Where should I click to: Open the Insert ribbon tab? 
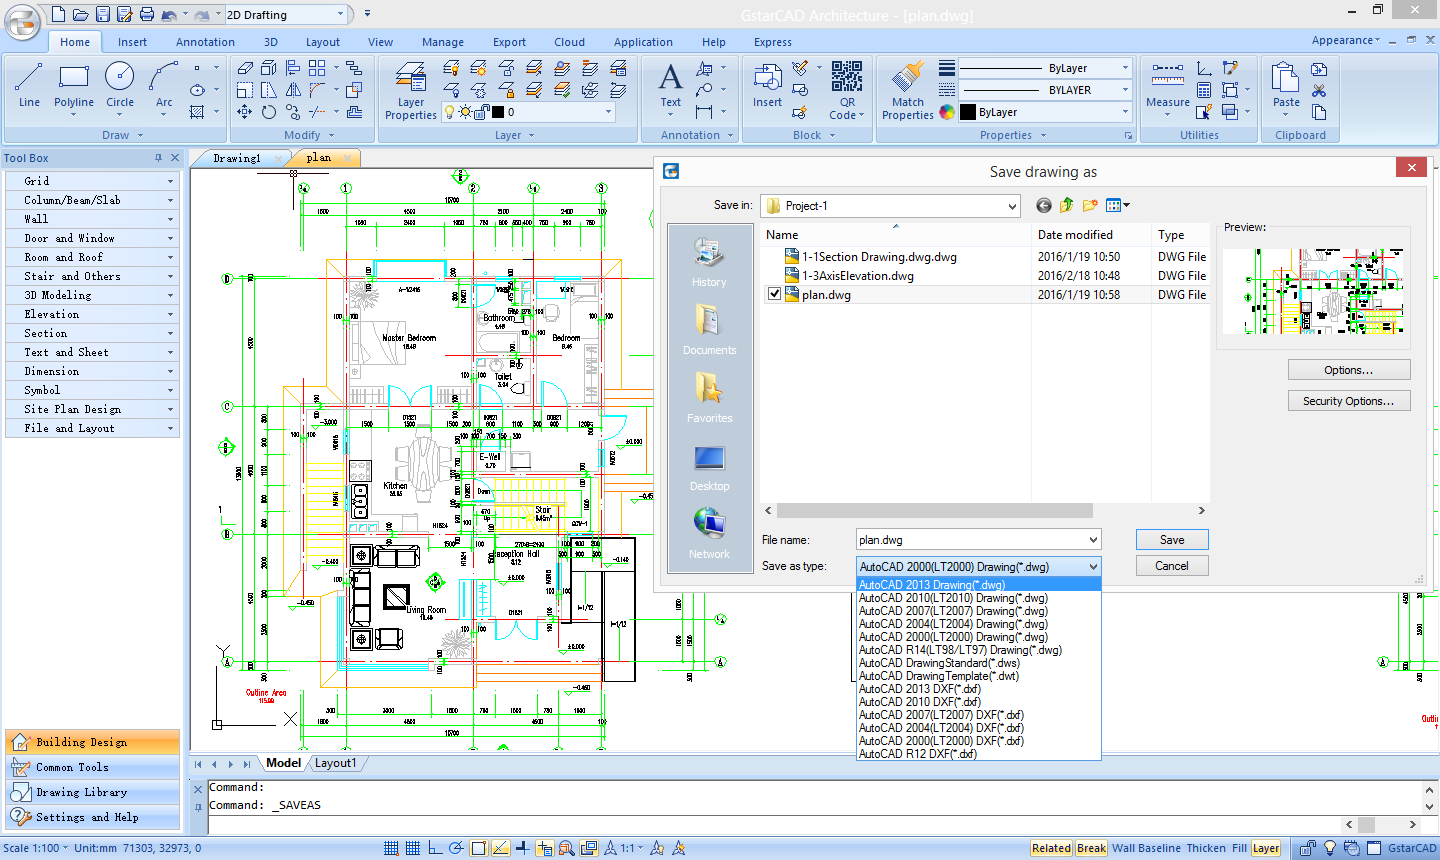132,42
